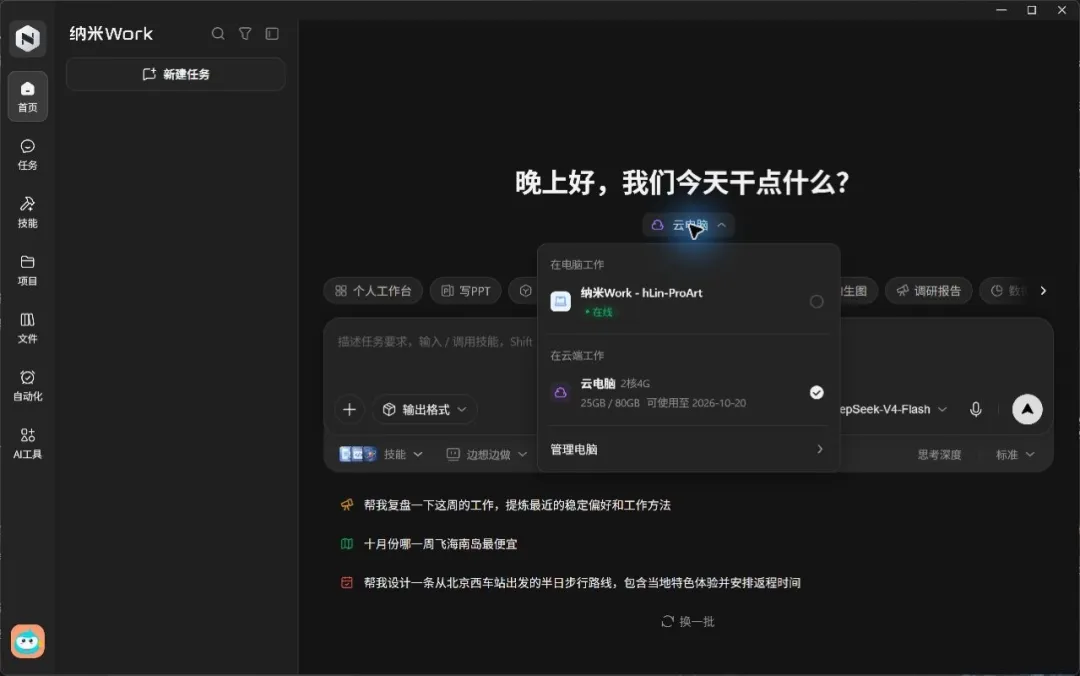Open the 边想边做 dropdown
The image size is (1080, 676).
(487, 454)
